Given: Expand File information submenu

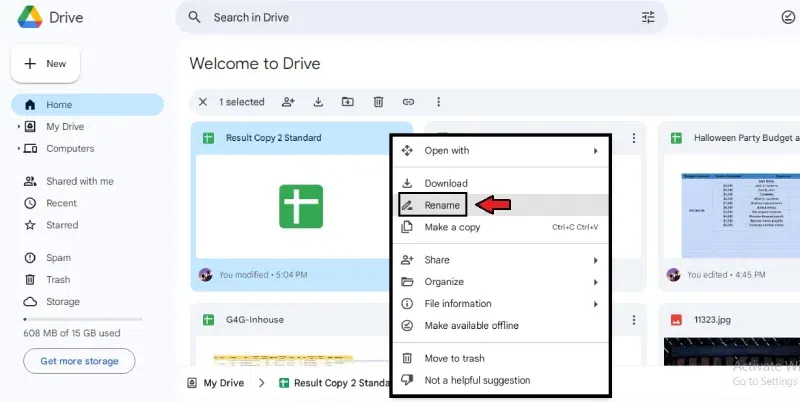Looking at the screenshot, I should pos(501,304).
